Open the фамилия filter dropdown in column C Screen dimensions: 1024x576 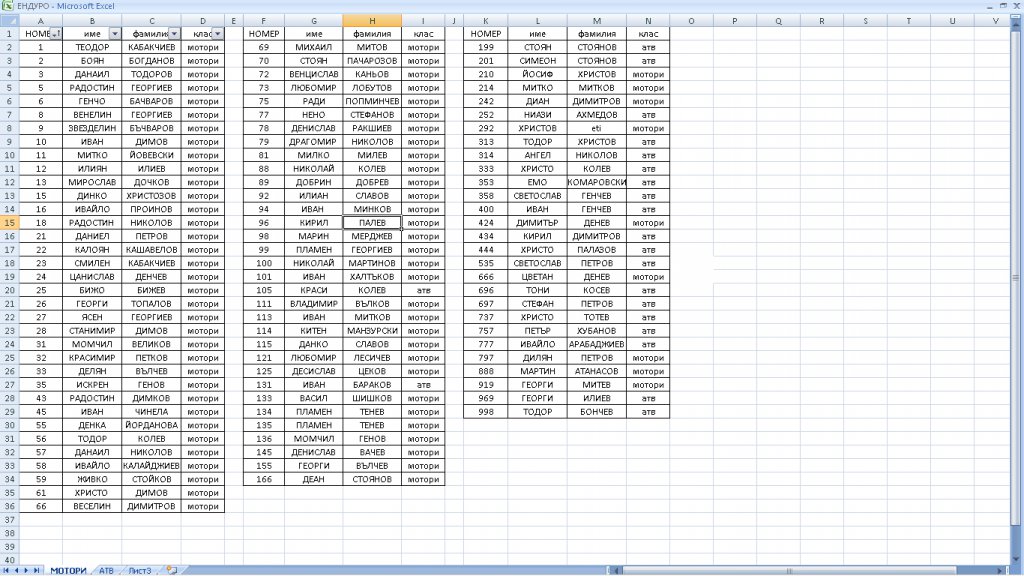pos(174,34)
